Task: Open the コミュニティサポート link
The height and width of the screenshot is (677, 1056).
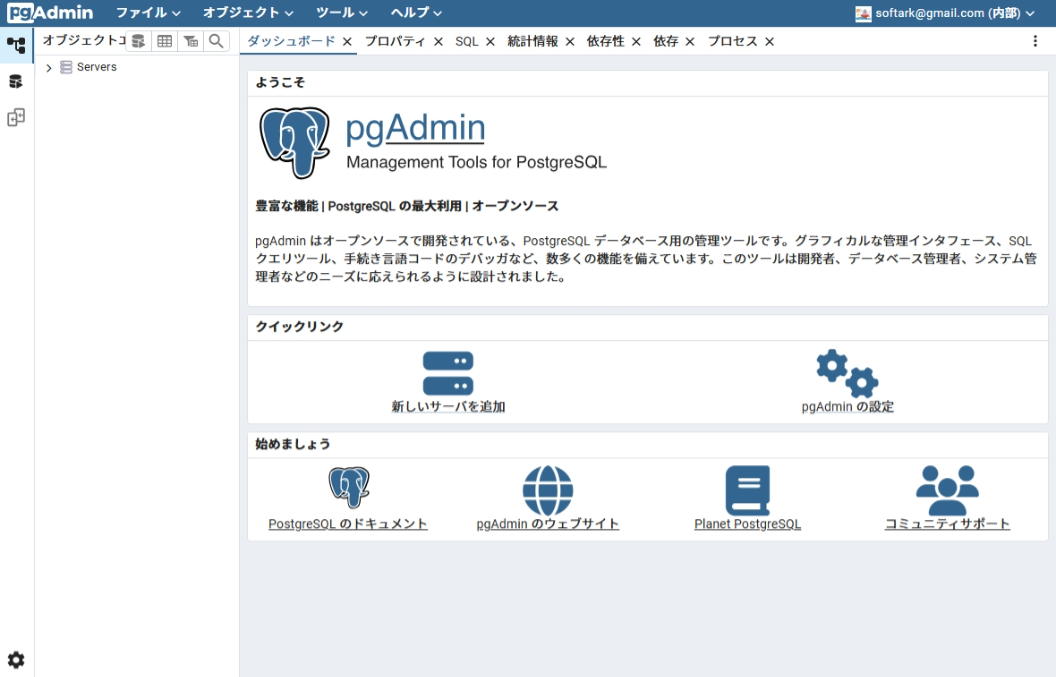Action: (947, 523)
